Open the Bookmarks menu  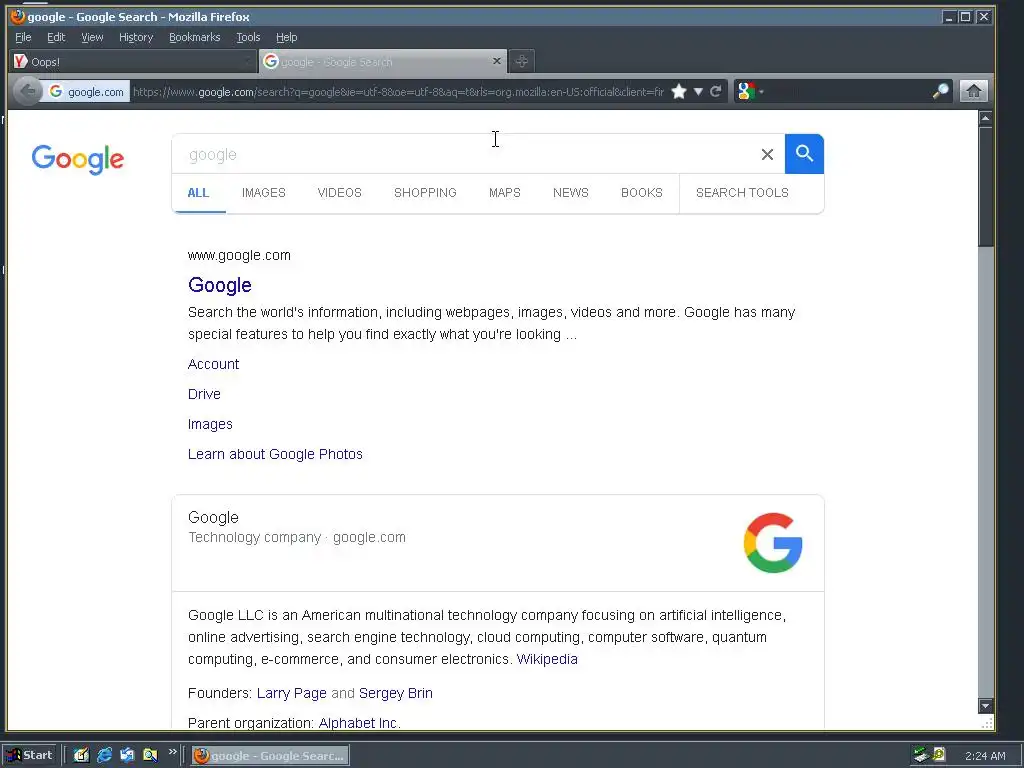click(x=195, y=37)
